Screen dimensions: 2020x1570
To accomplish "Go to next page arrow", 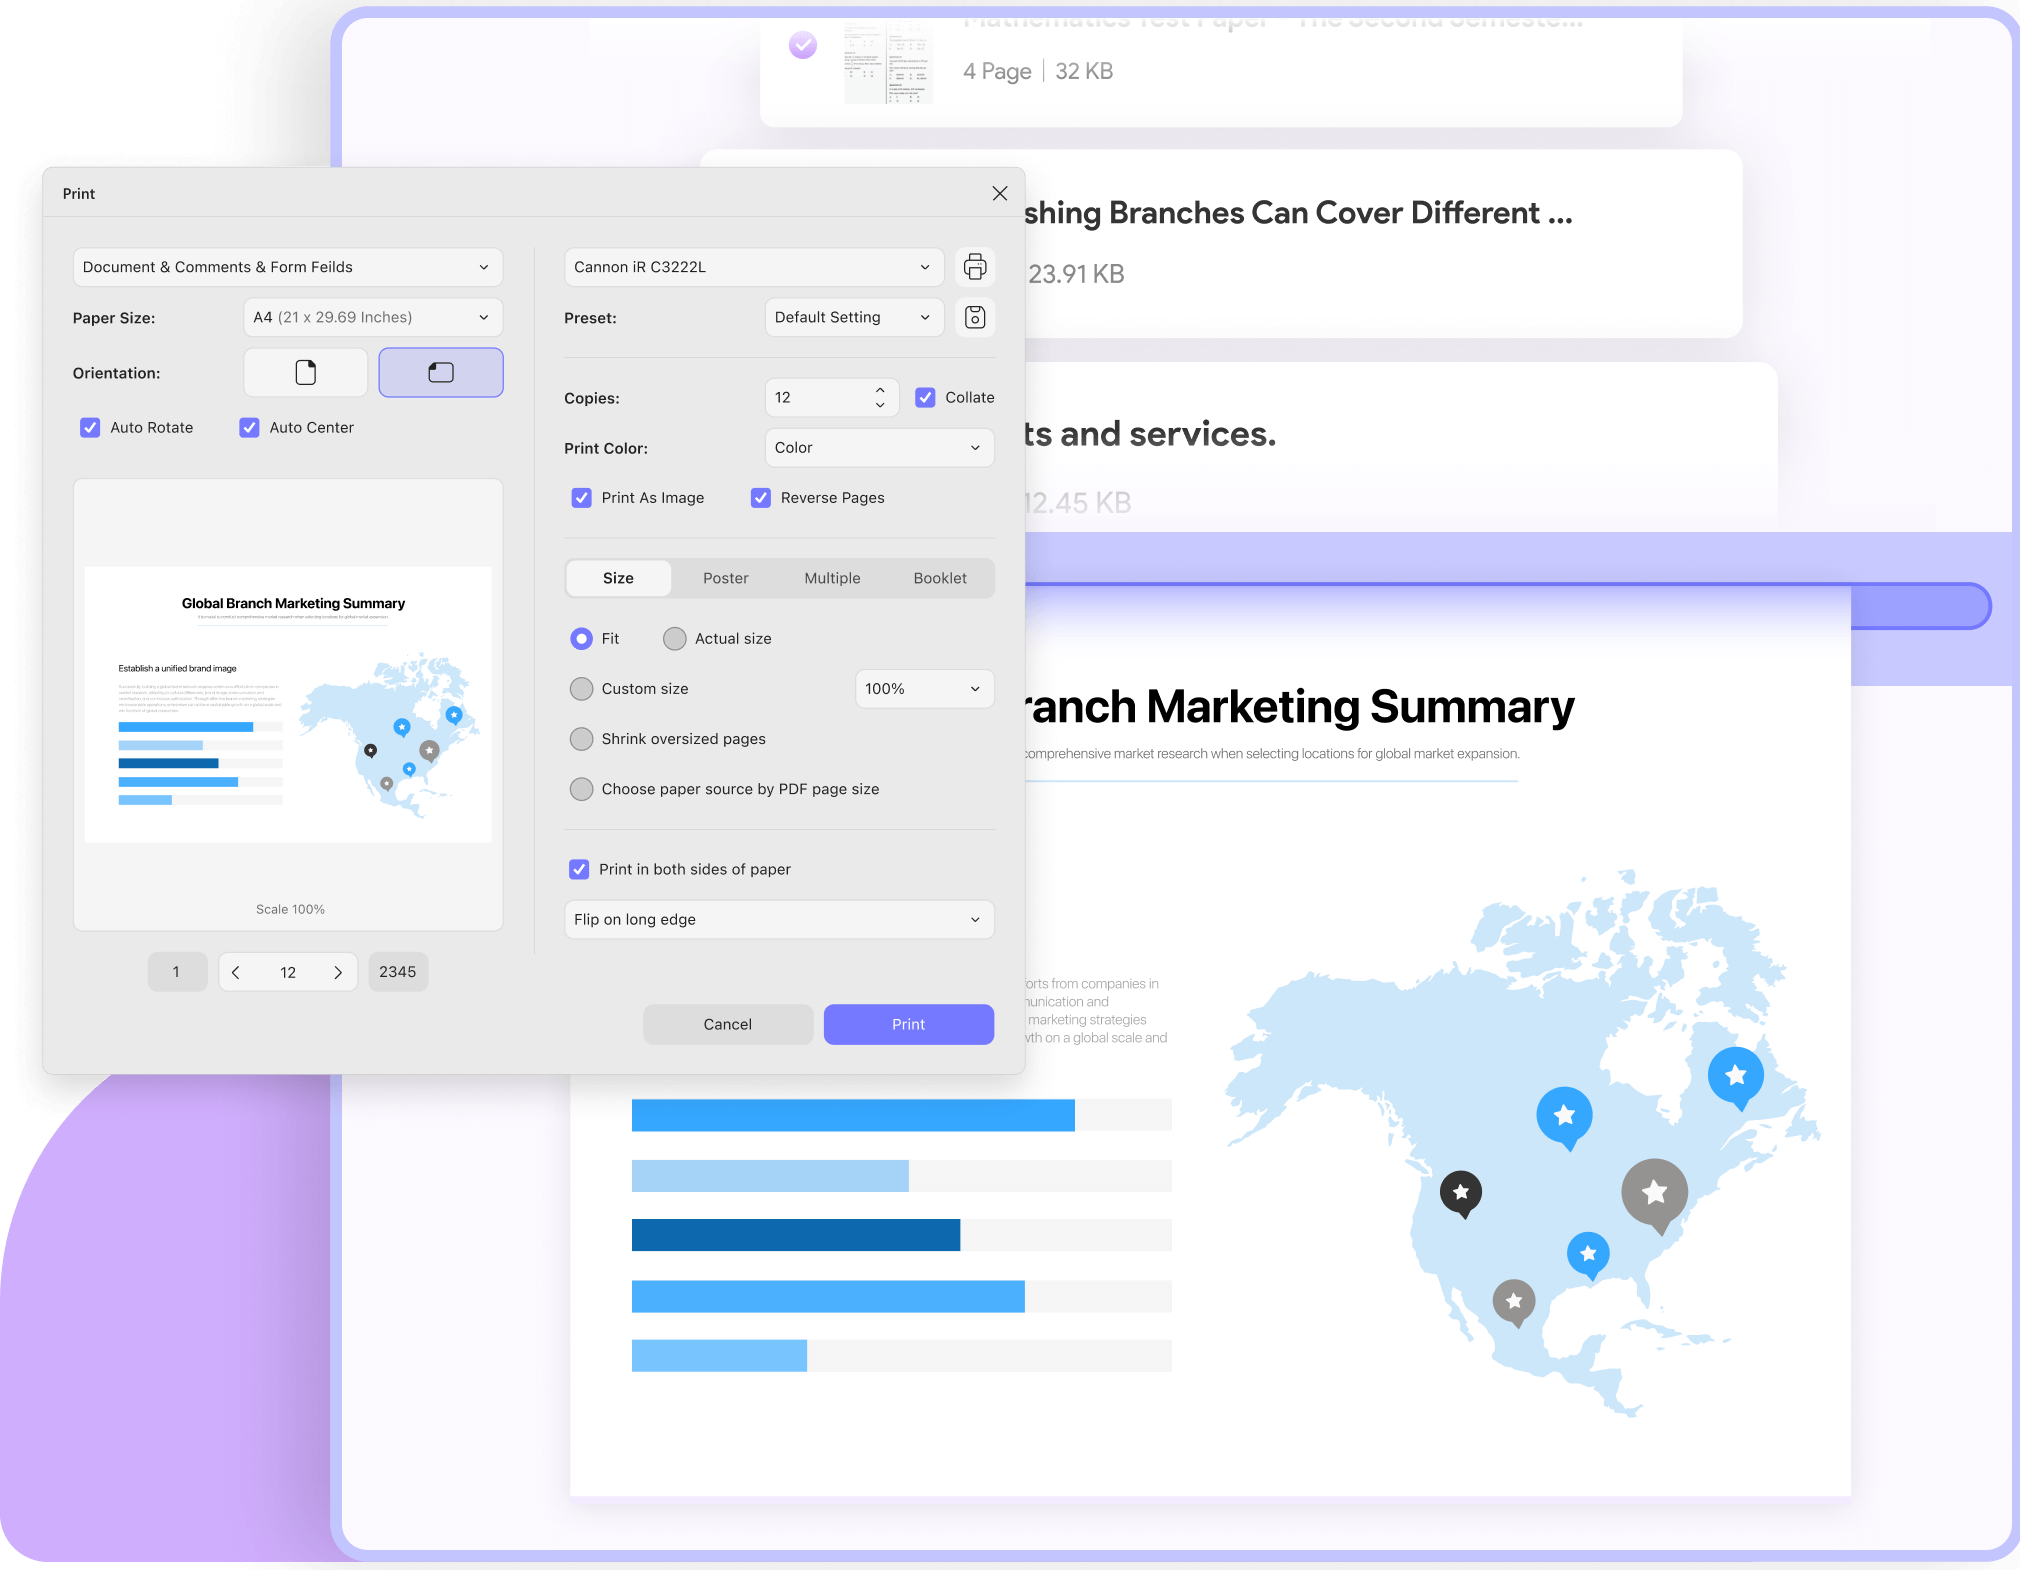I will 338,972.
